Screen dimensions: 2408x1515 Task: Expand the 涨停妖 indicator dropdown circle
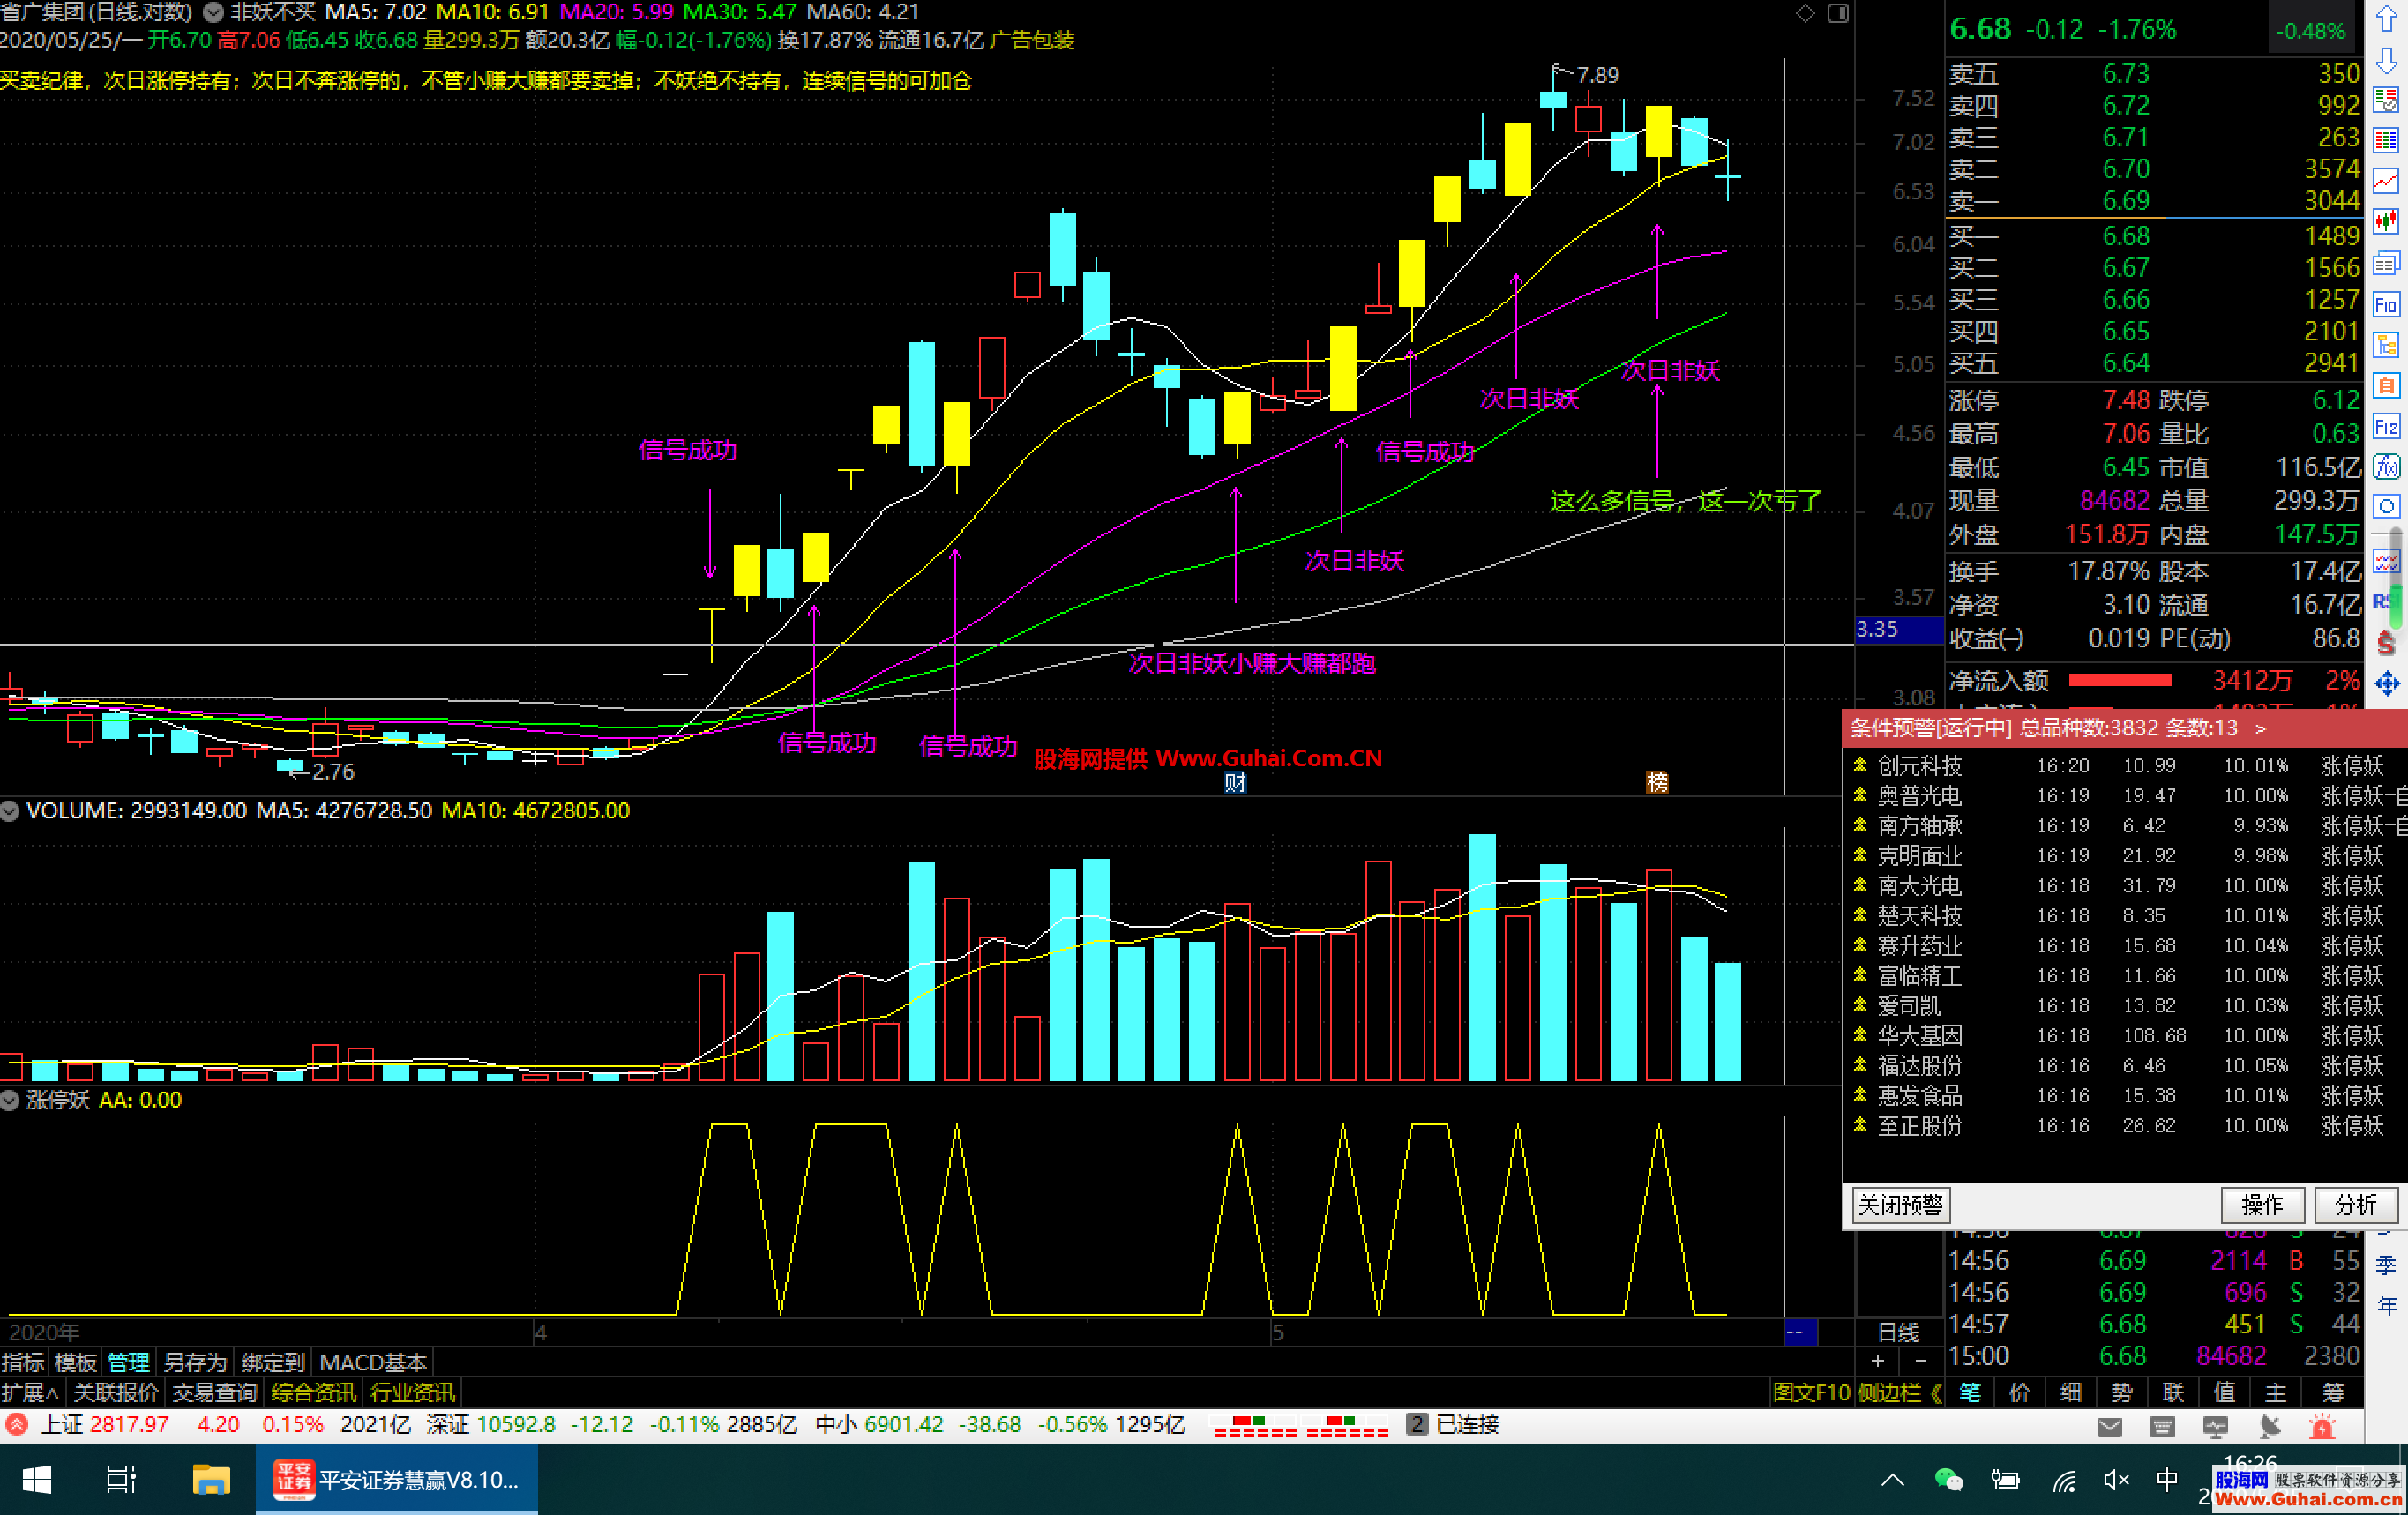click(x=10, y=1100)
